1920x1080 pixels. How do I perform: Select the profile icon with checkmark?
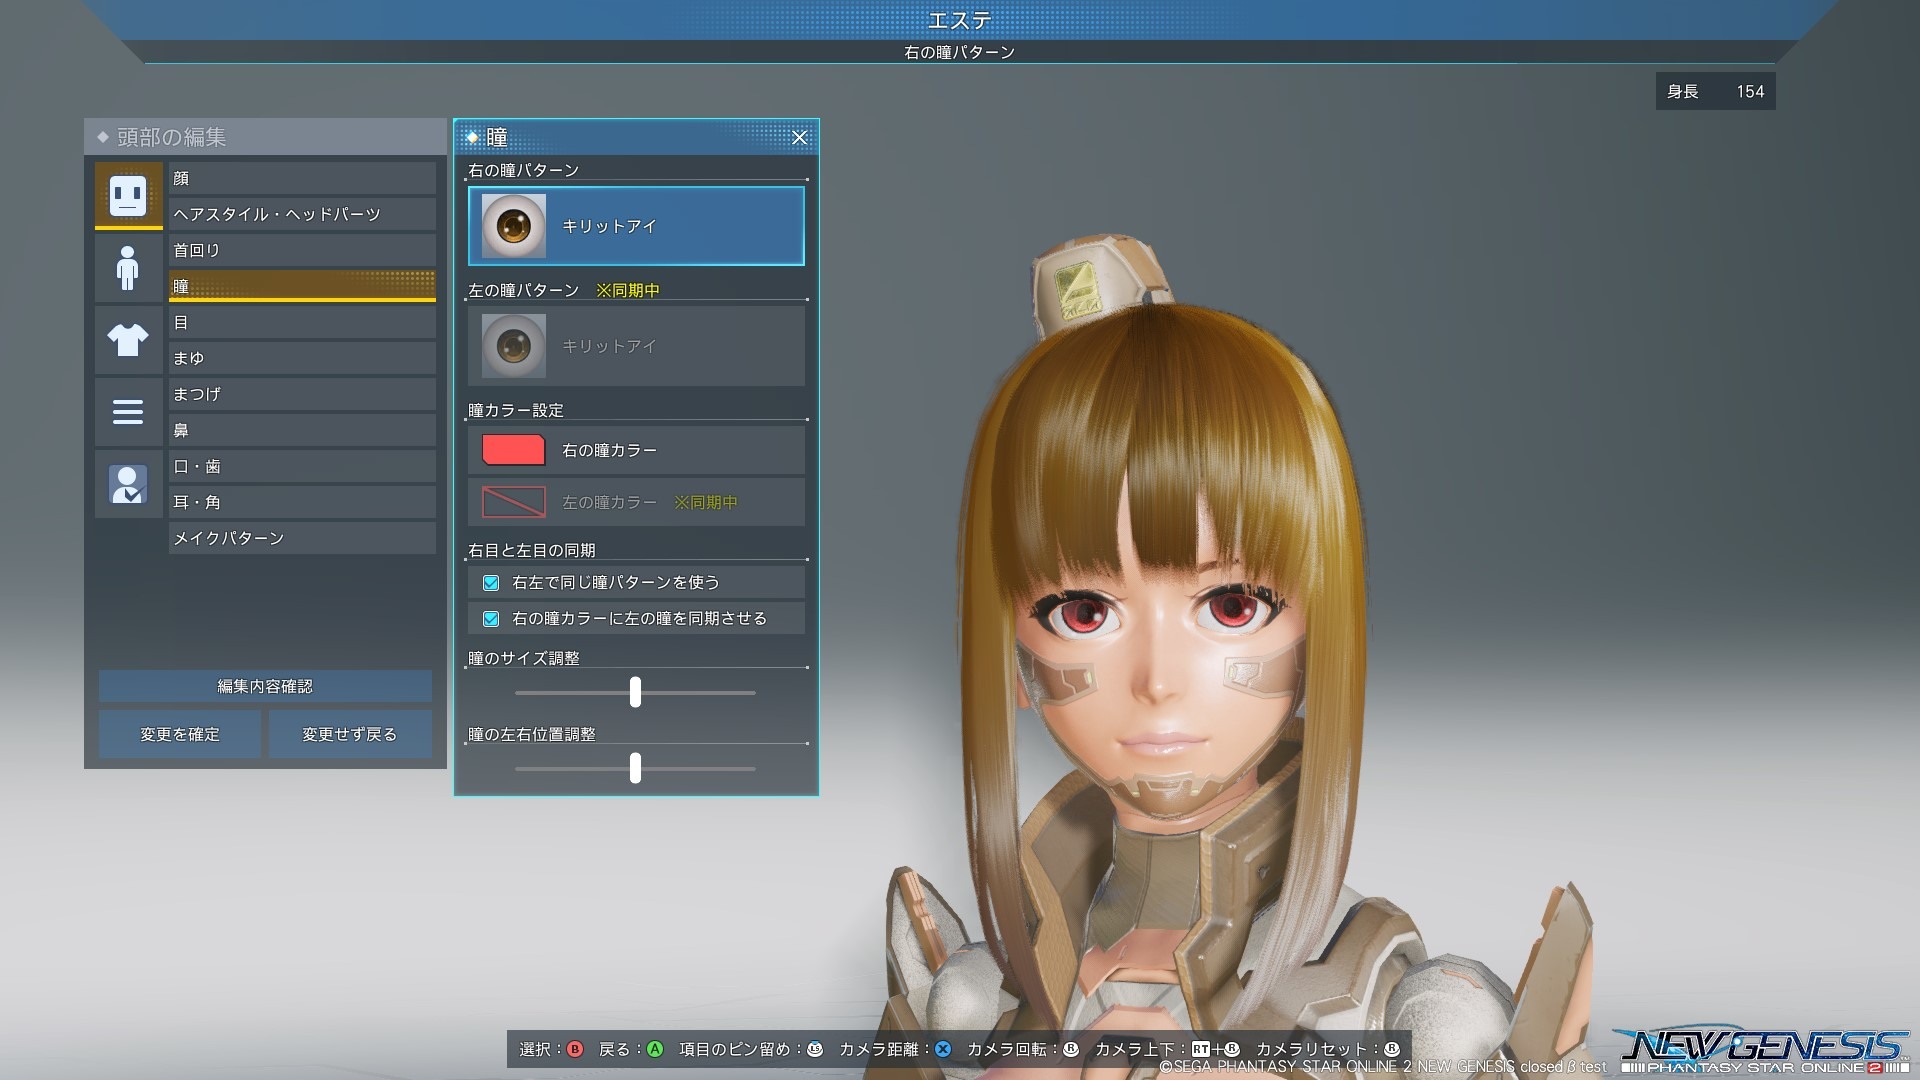coord(128,484)
